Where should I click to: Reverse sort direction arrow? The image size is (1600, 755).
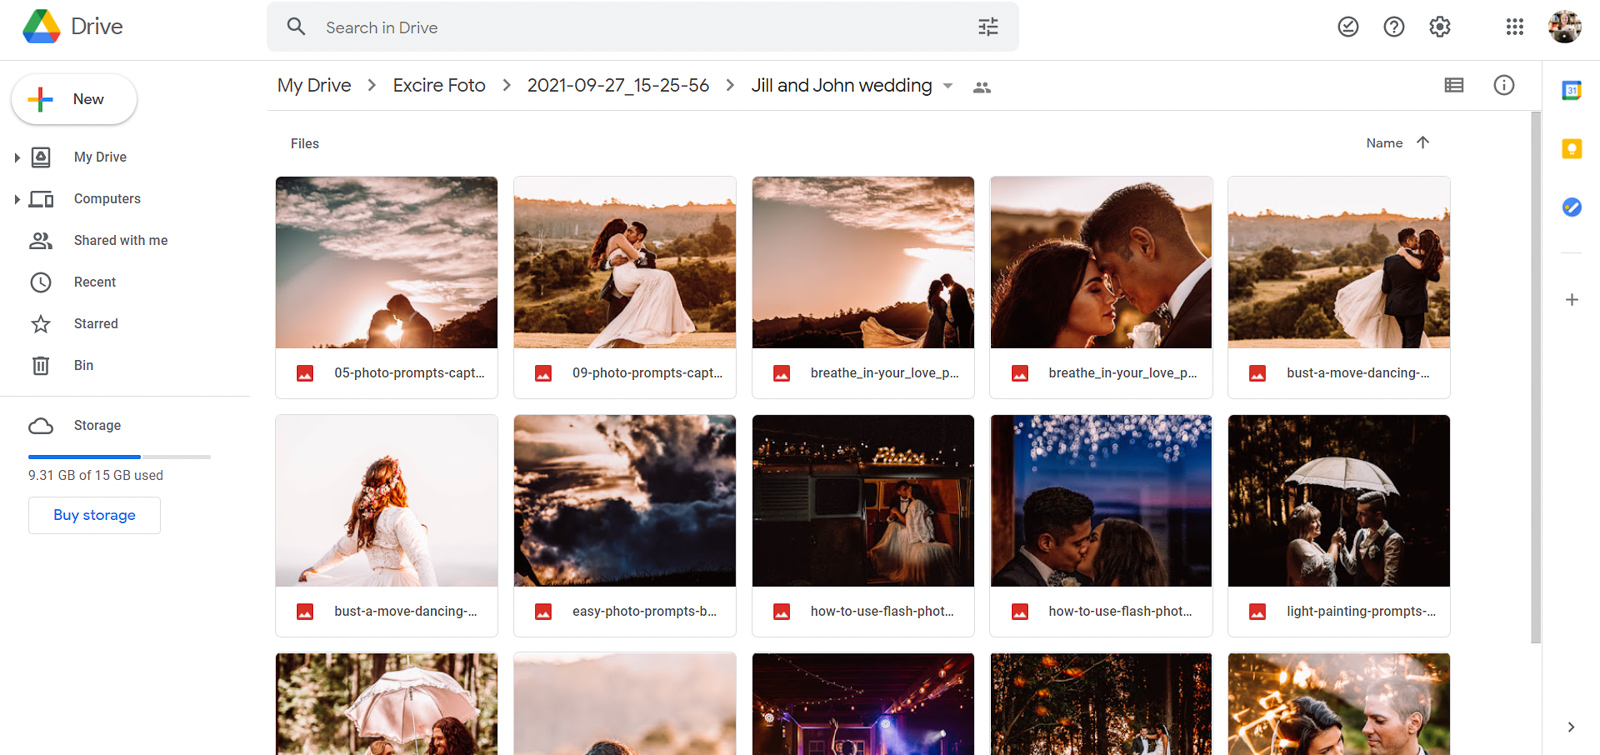1423,143
